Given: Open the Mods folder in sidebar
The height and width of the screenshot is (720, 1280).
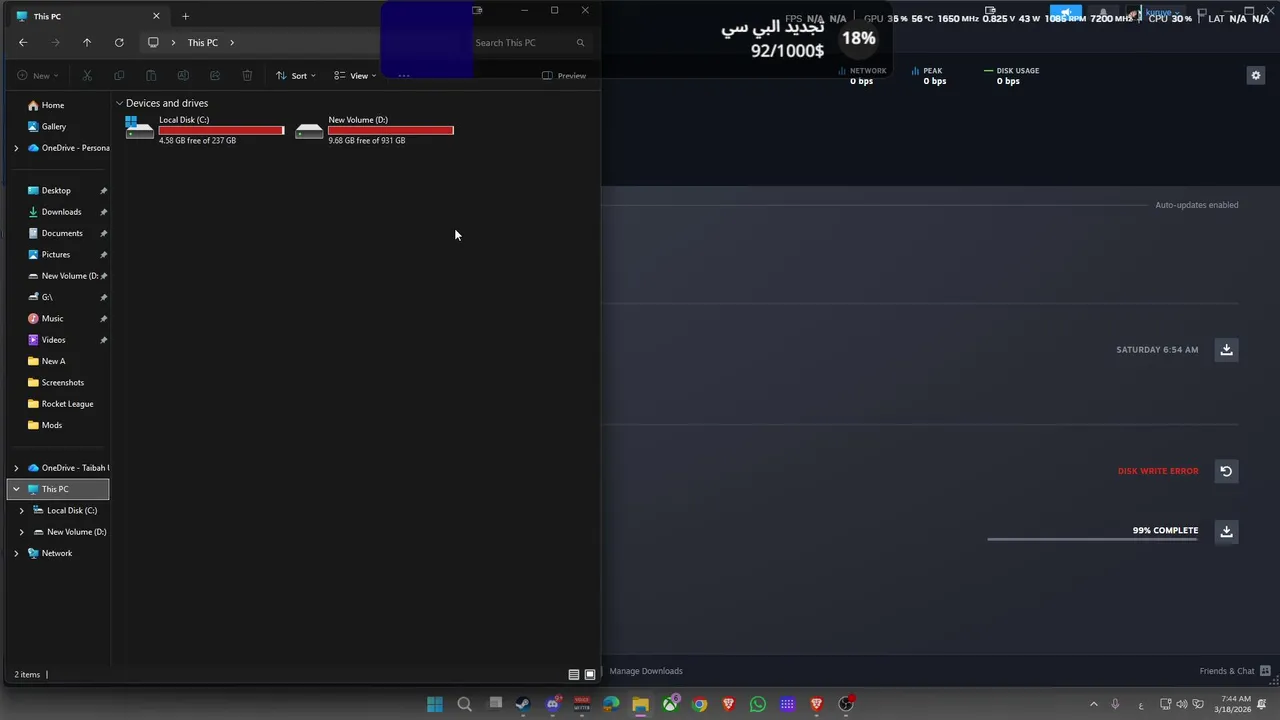Looking at the screenshot, I should [45, 425].
